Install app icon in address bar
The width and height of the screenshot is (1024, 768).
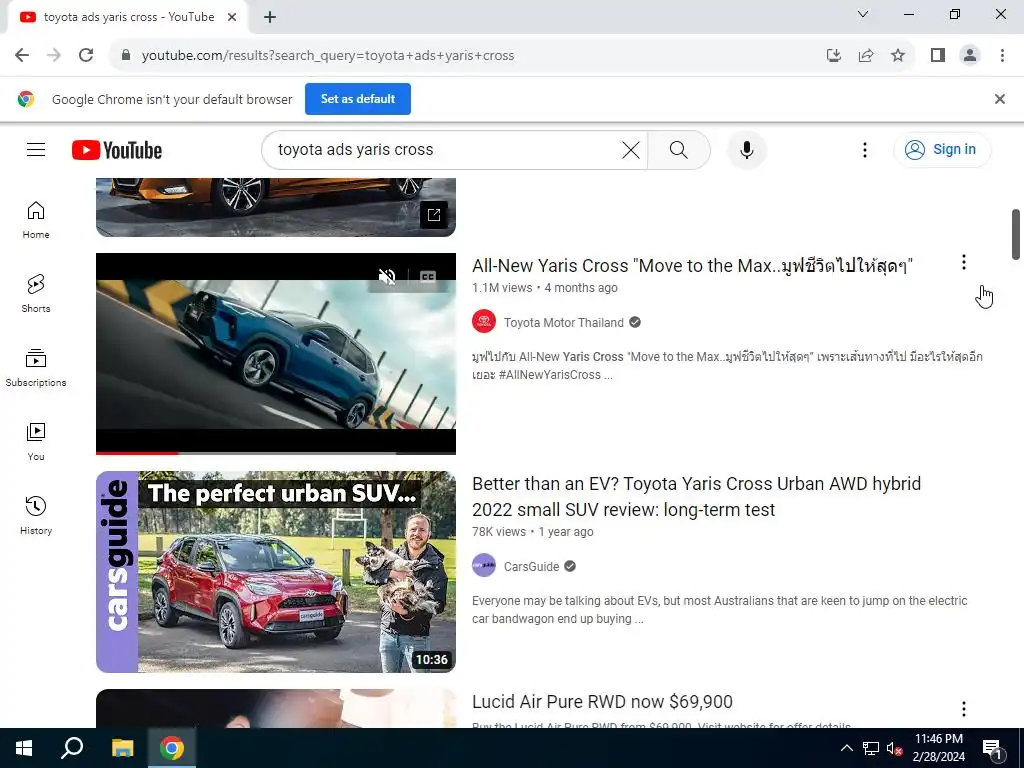coord(834,56)
